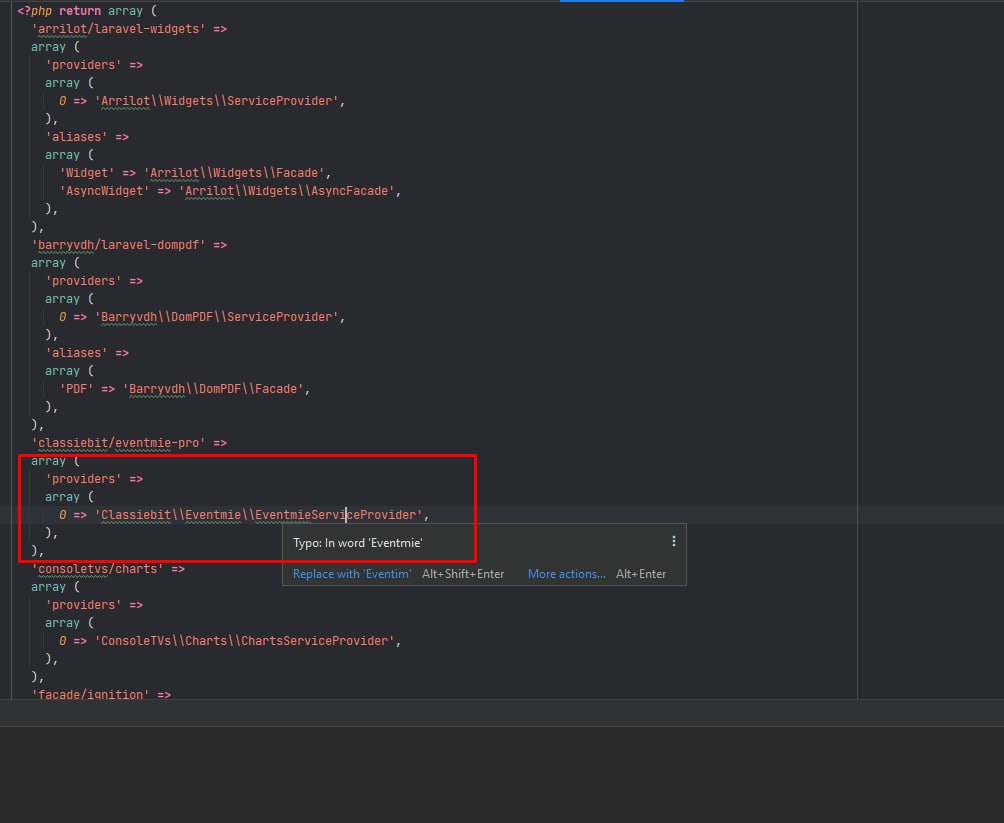Click the 'PDF' alias key

tap(77, 389)
